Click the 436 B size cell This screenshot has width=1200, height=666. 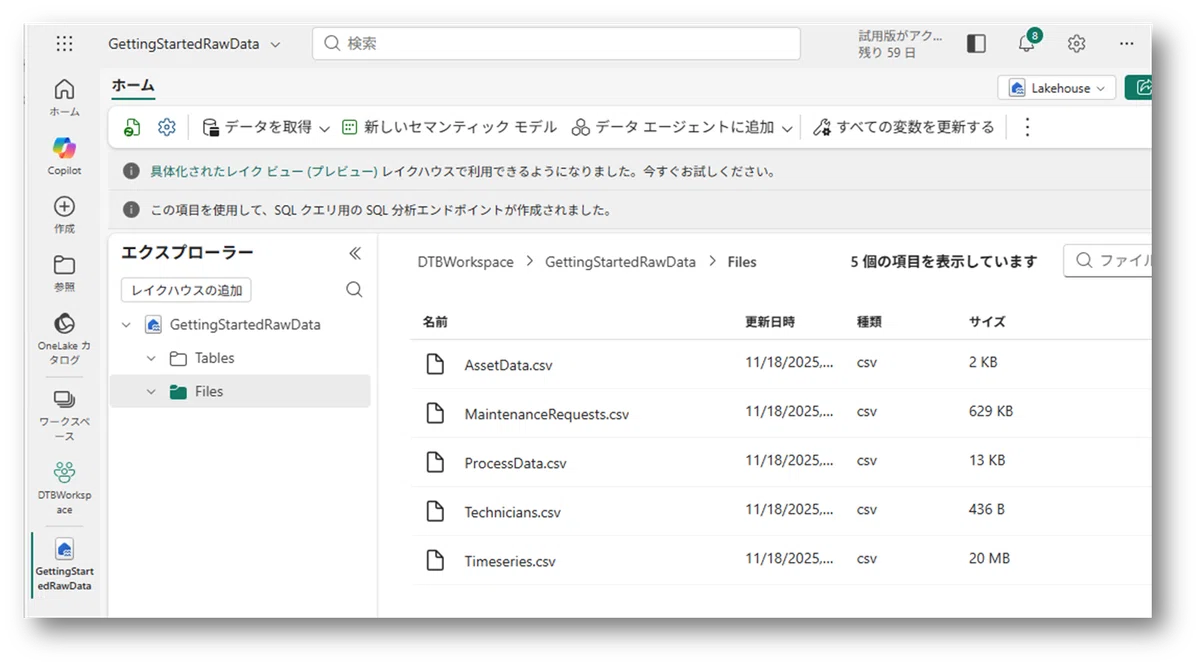(x=986, y=509)
